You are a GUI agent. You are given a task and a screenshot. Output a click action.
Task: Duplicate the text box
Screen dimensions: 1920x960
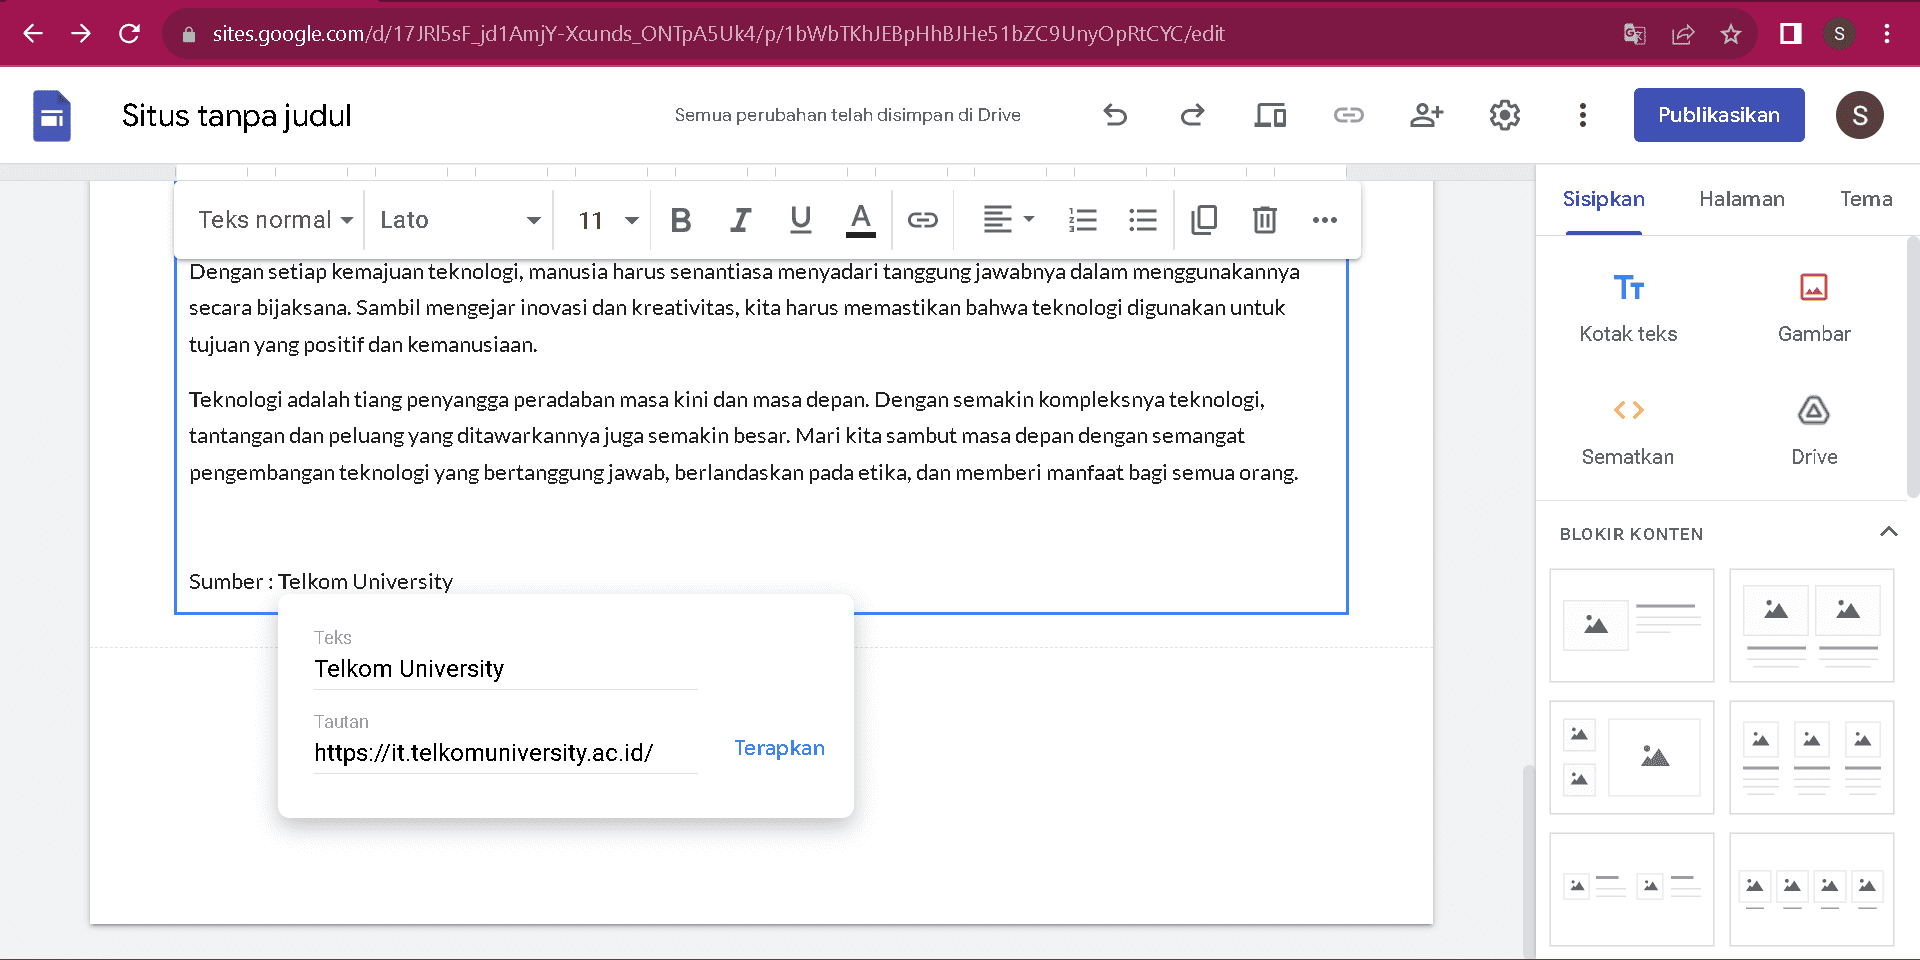click(1204, 220)
